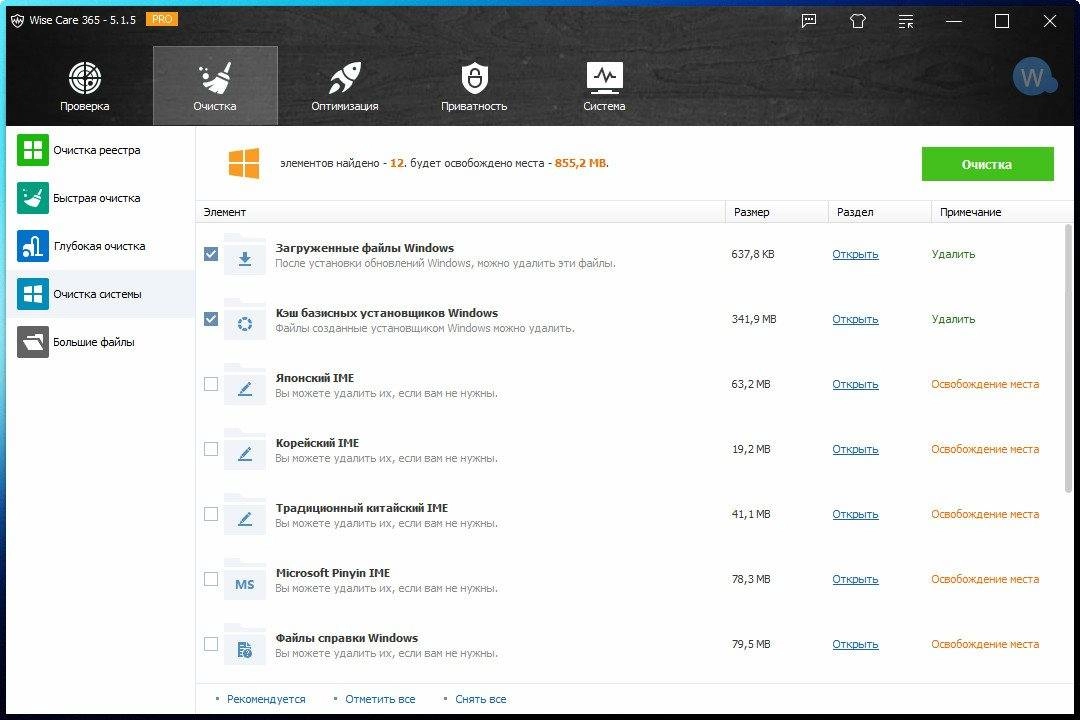
Task: Switch to the Очистка broom tab
Action: [215, 86]
